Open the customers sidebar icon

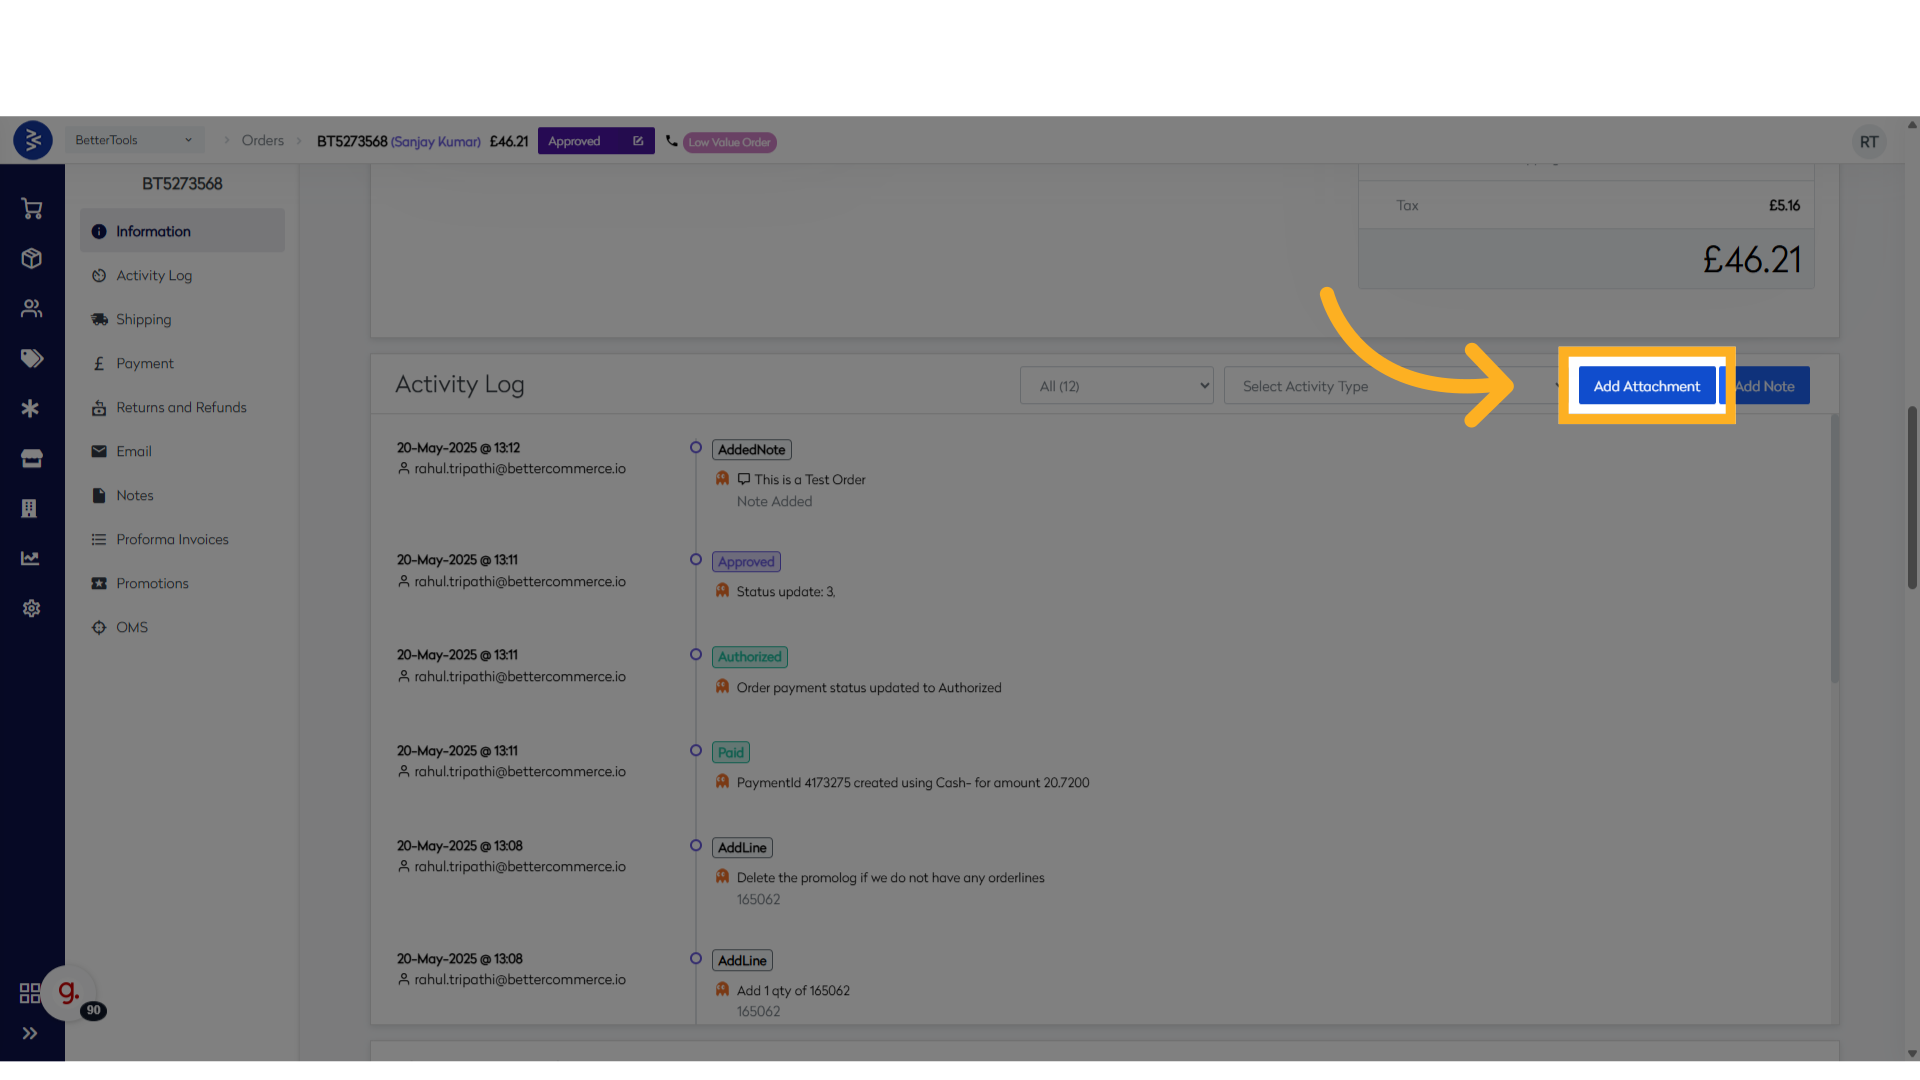coord(32,309)
